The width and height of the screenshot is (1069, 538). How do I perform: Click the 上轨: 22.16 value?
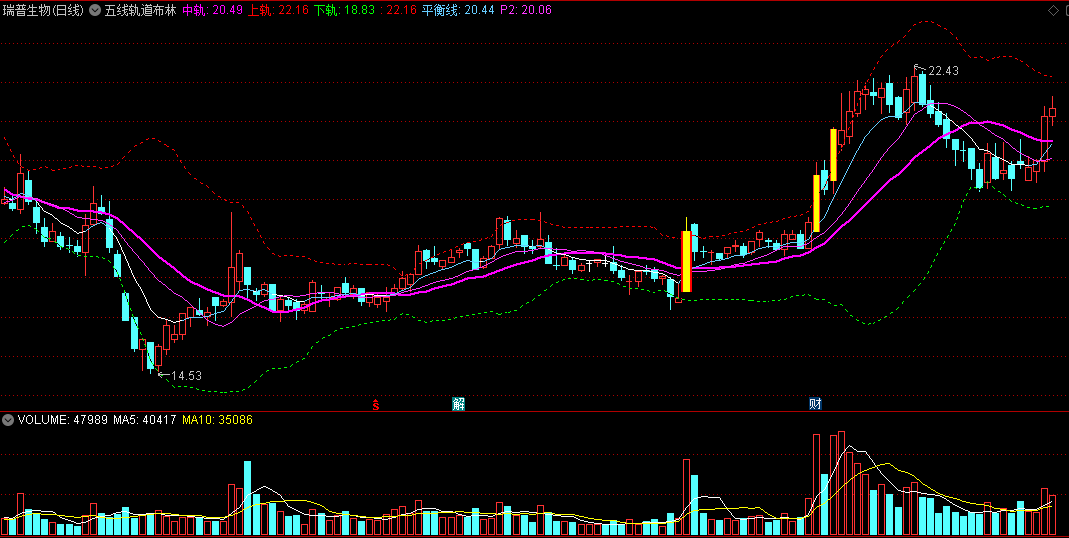click(278, 10)
